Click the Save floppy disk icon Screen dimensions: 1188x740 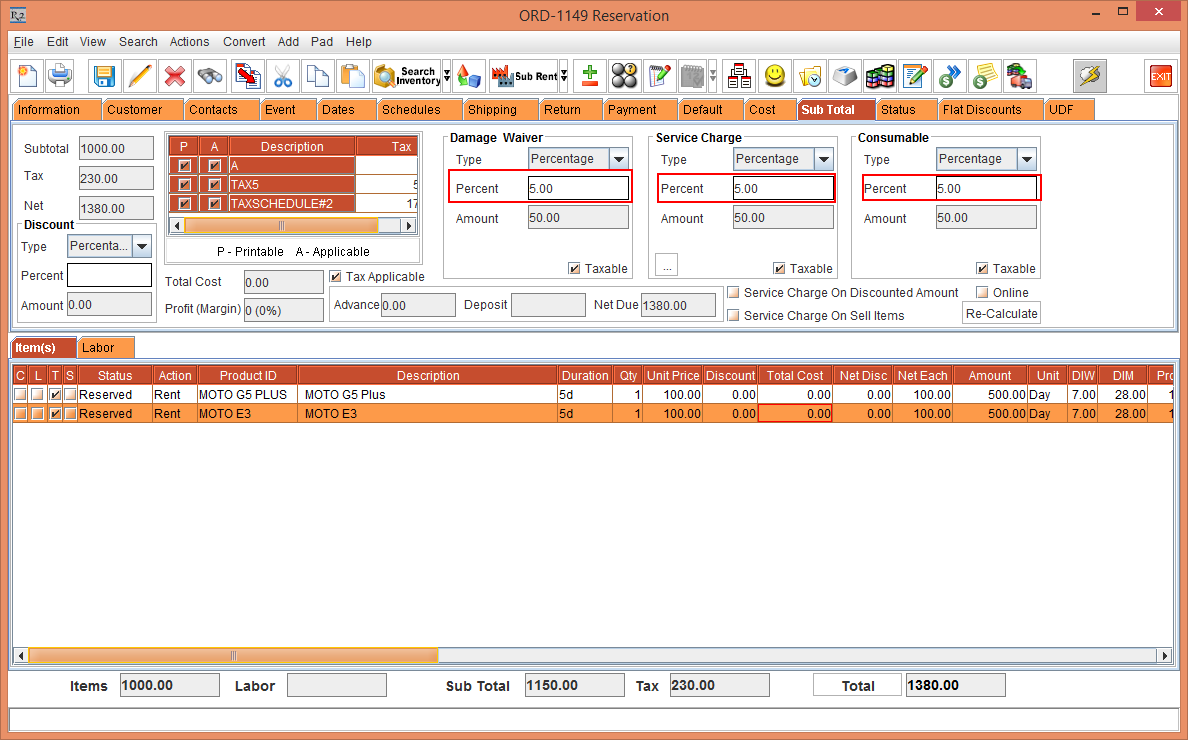pos(104,76)
